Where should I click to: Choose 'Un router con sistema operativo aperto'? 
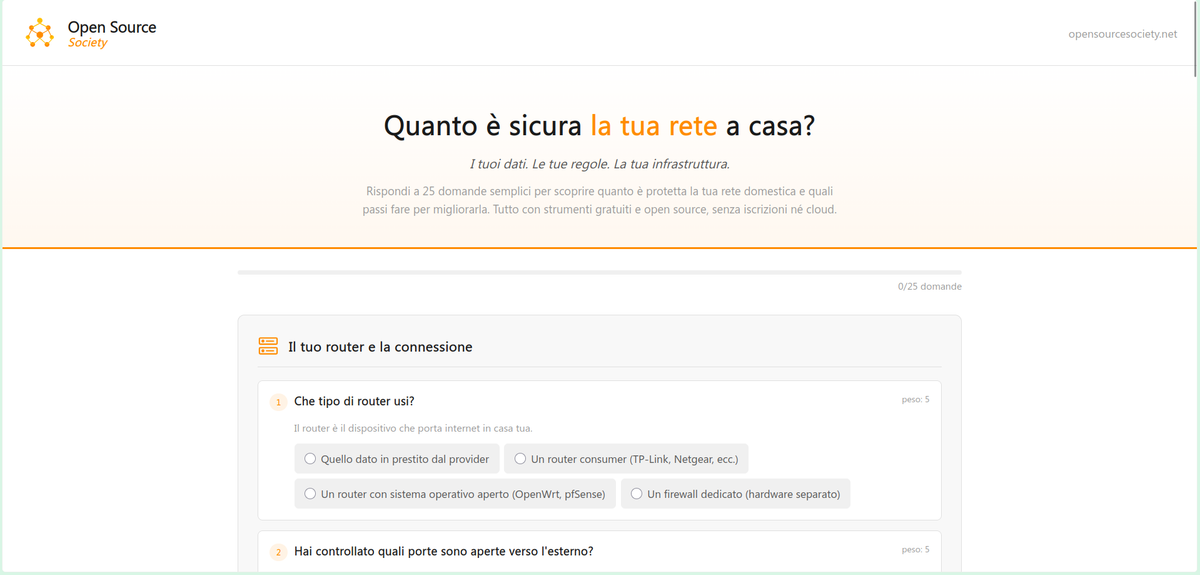click(455, 494)
